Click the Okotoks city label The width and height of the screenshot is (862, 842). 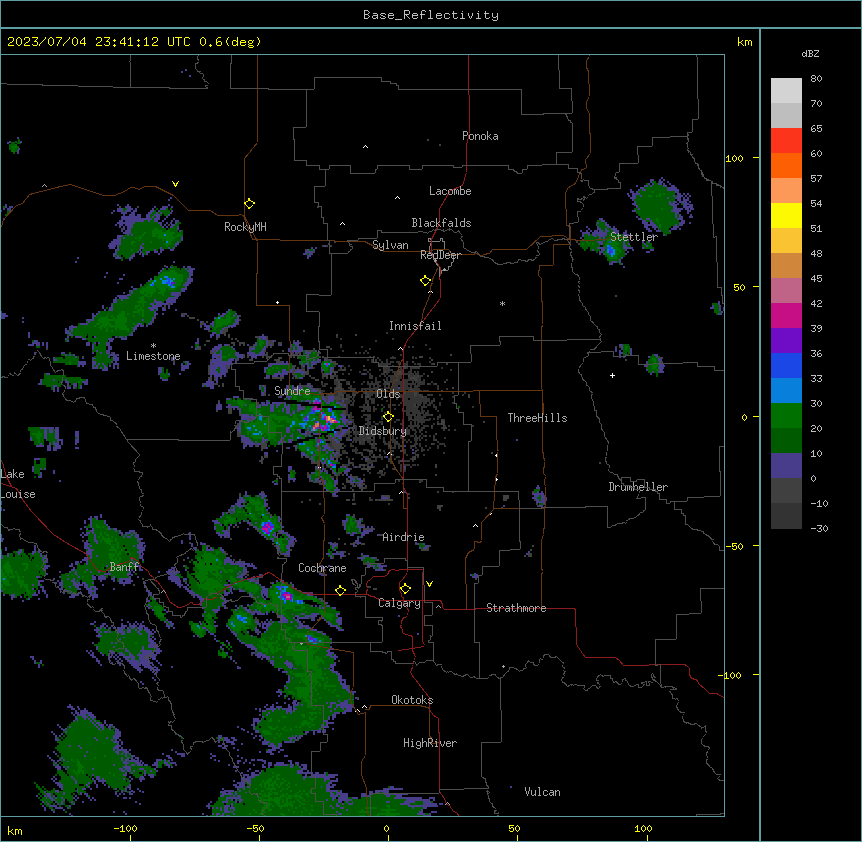412,700
